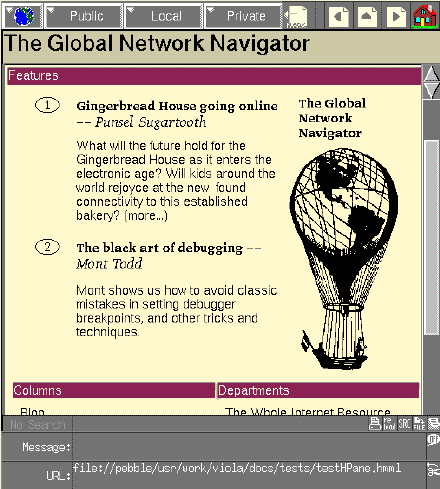Open the globe menu button

(x=22, y=16)
